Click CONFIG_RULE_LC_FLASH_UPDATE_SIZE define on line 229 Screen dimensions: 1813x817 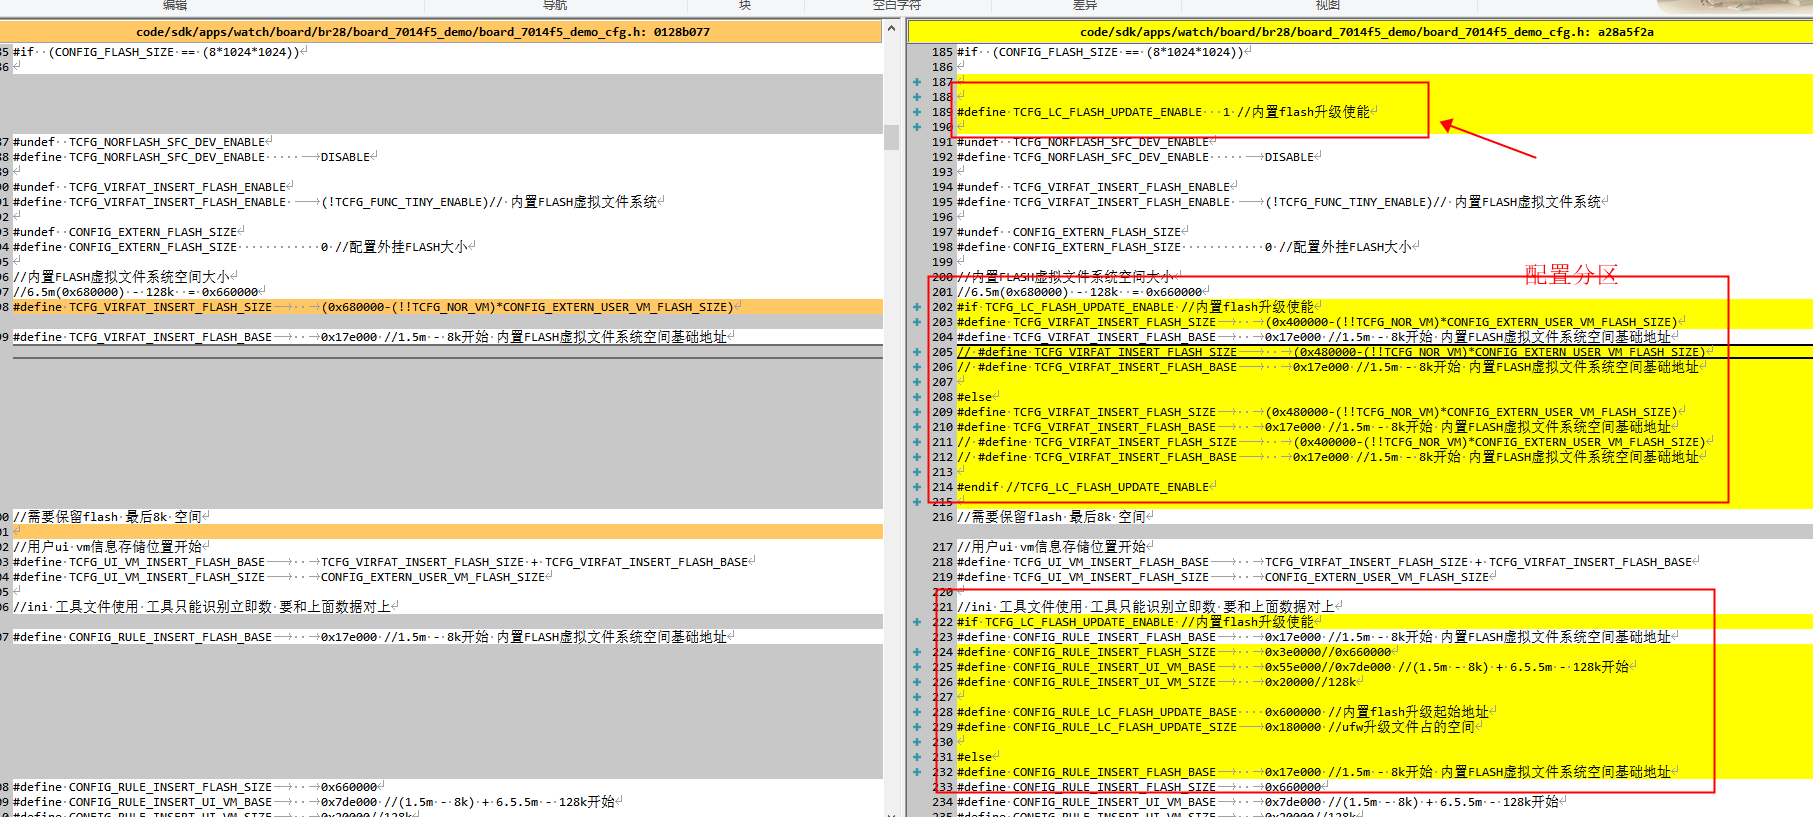[x=1216, y=727]
